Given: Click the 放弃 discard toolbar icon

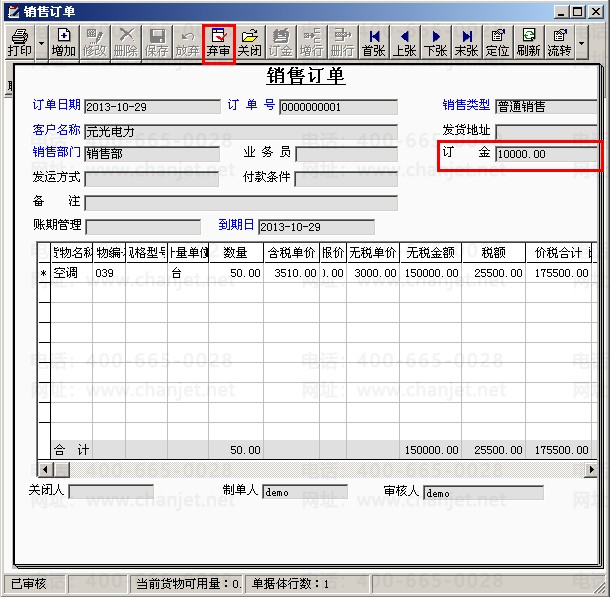Looking at the screenshot, I should click(188, 42).
